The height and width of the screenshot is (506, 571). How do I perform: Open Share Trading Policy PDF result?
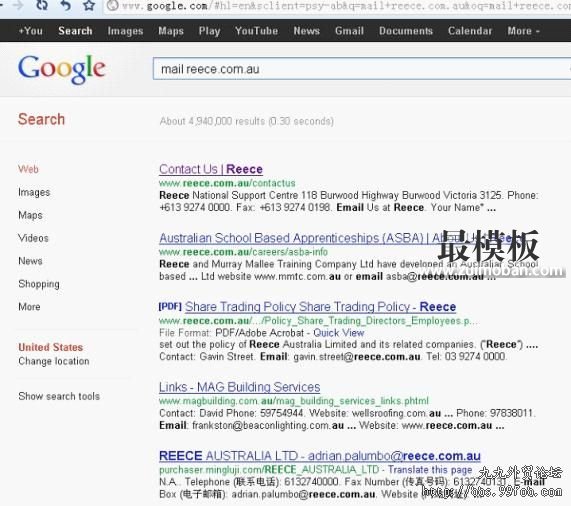point(320,307)
